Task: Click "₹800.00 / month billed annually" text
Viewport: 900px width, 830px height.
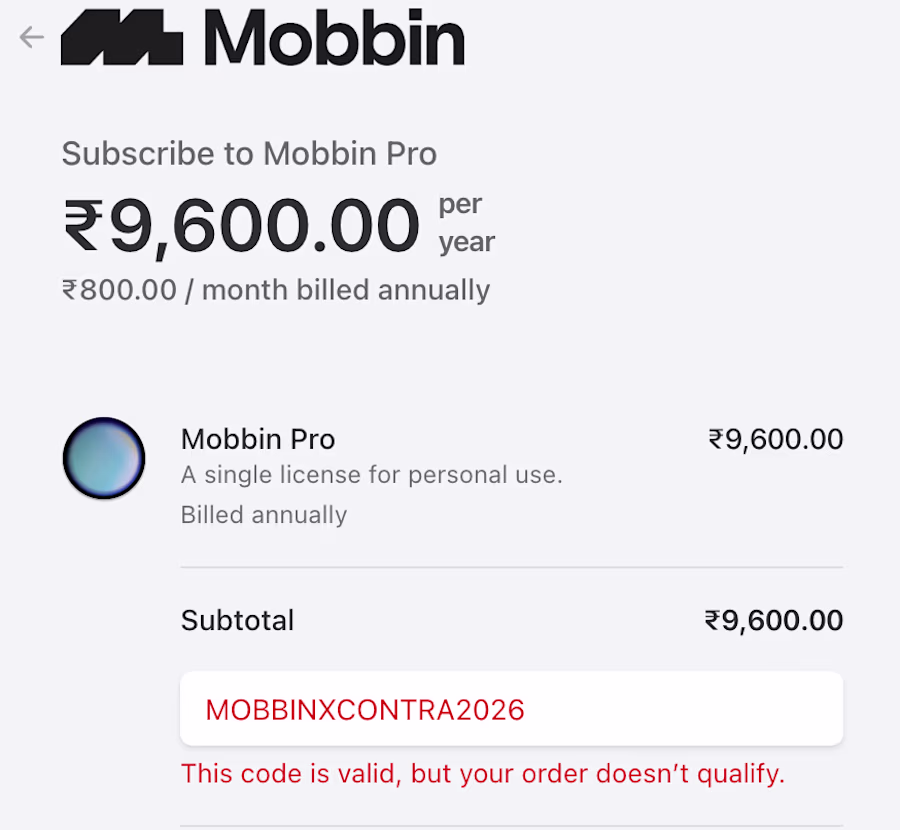Action: [x=276, y=290]
